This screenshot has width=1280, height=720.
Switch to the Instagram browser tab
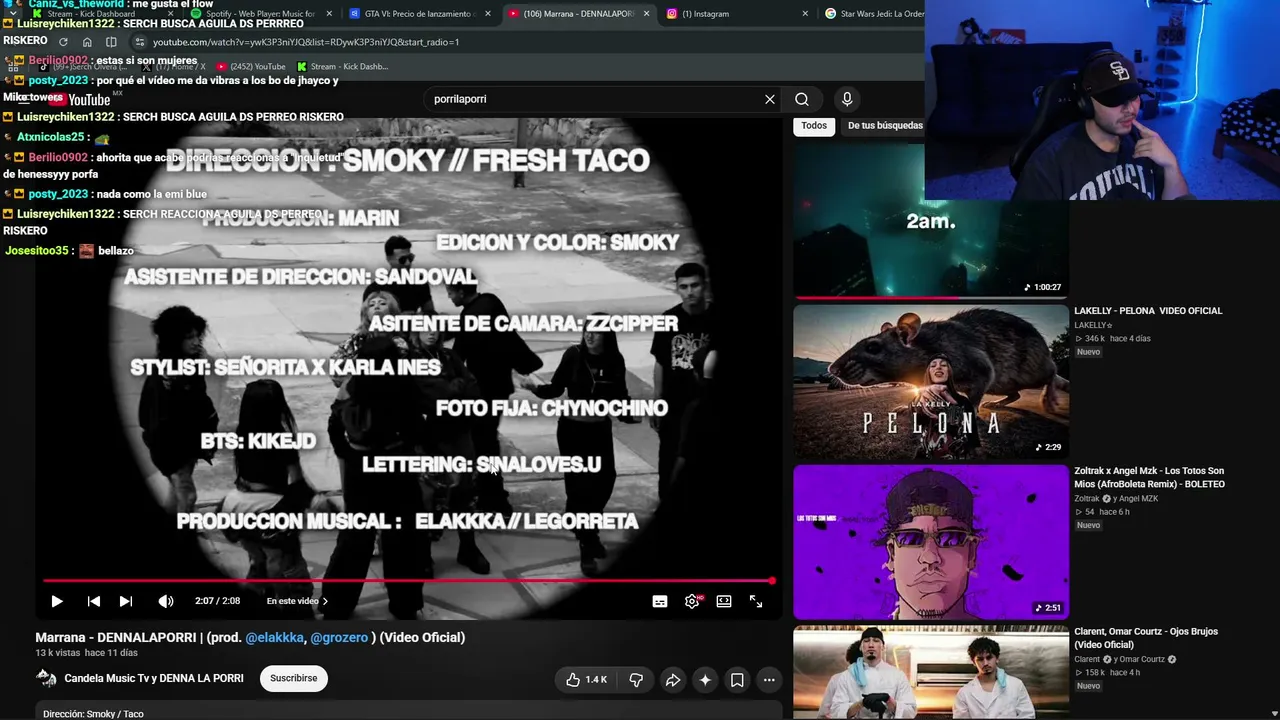[735, 14]
